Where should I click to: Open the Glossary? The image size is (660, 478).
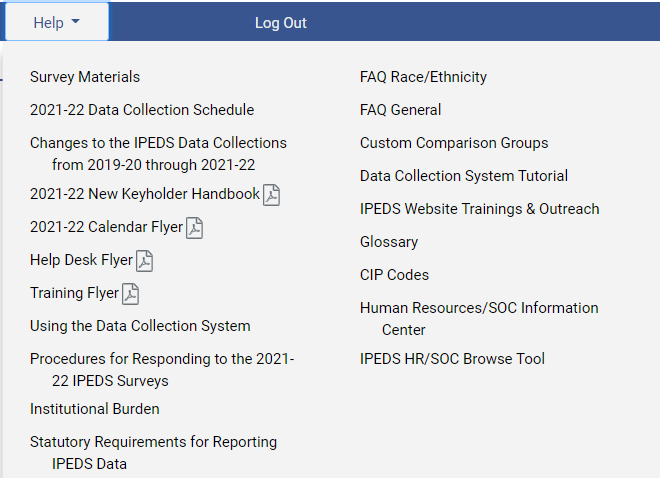(389, 242)
